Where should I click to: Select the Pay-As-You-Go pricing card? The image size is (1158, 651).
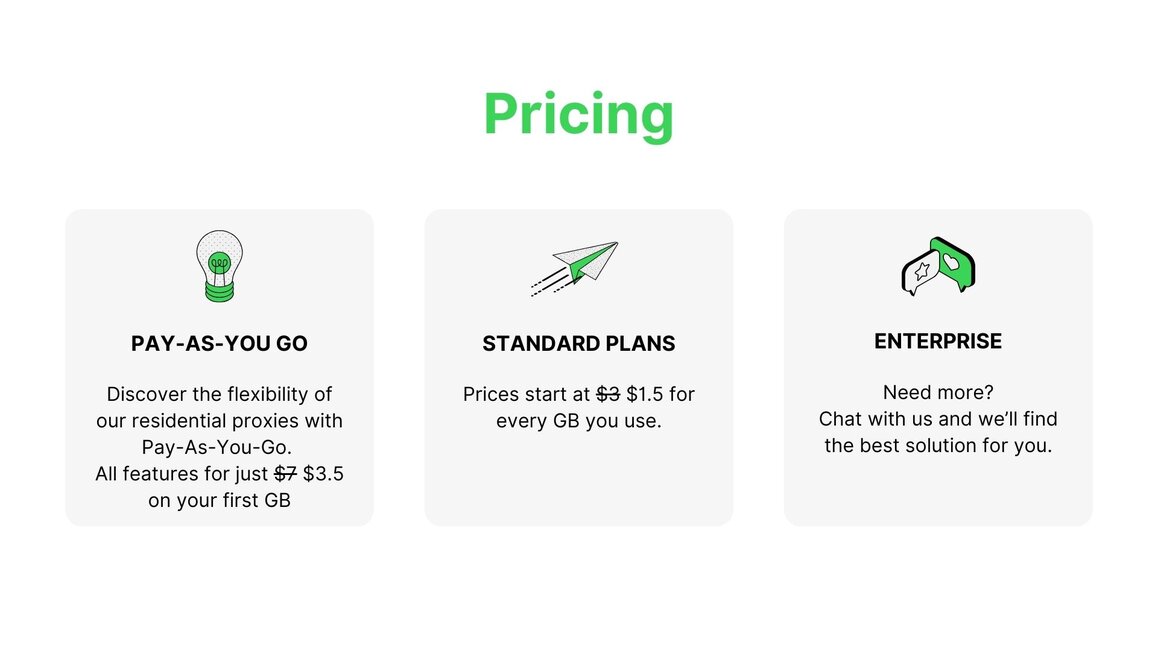(219, 367)
